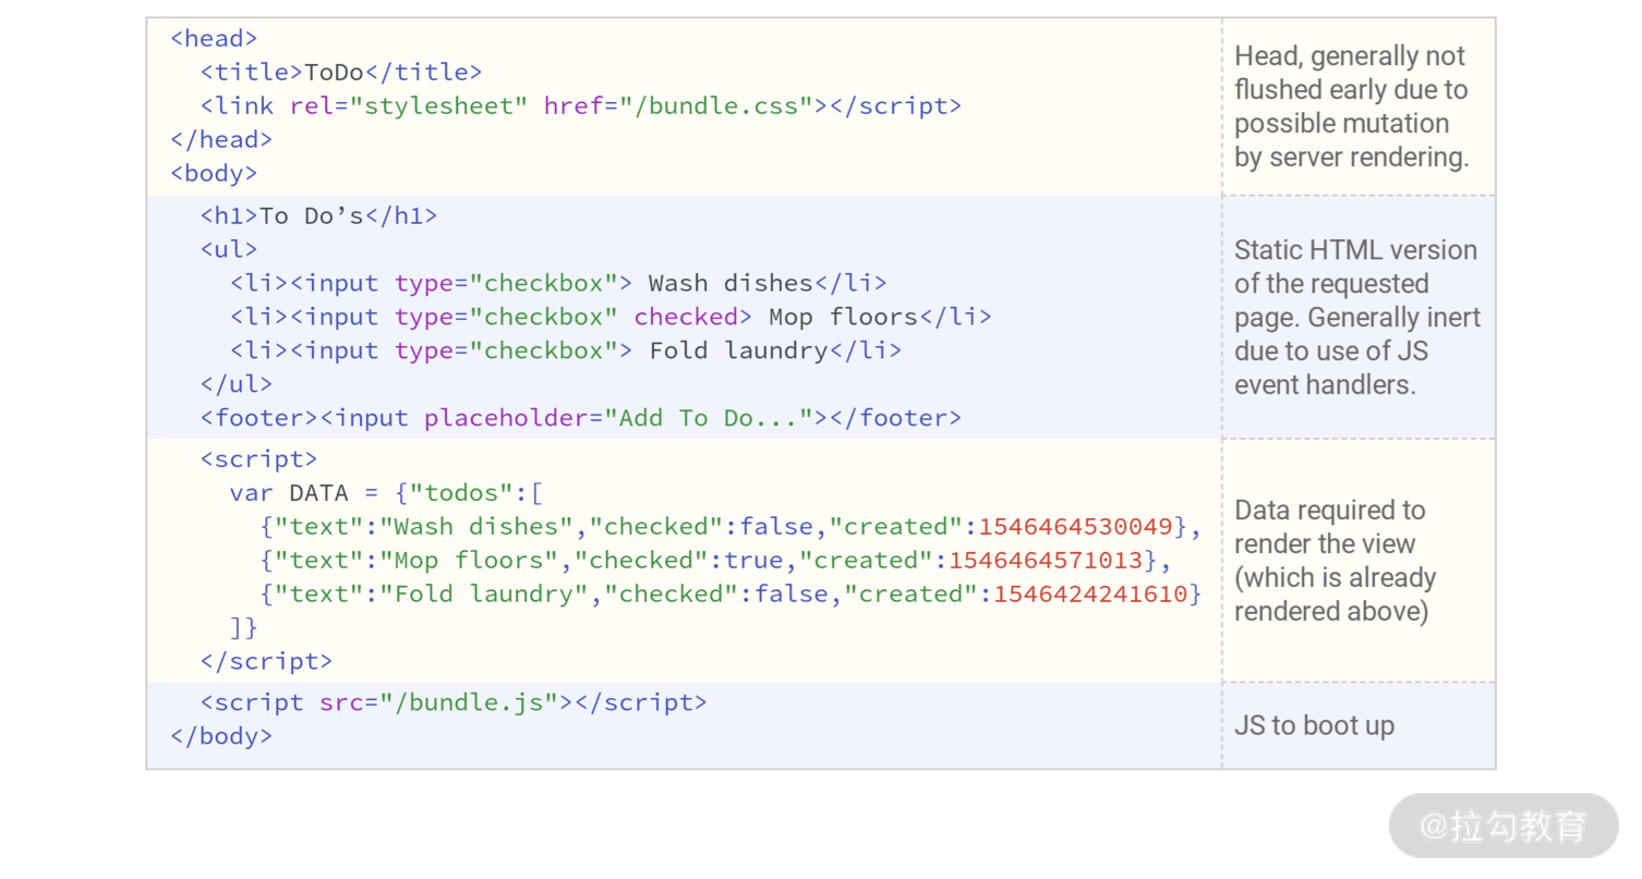Click the created timestamp 1546424241610

[1090, 594]
